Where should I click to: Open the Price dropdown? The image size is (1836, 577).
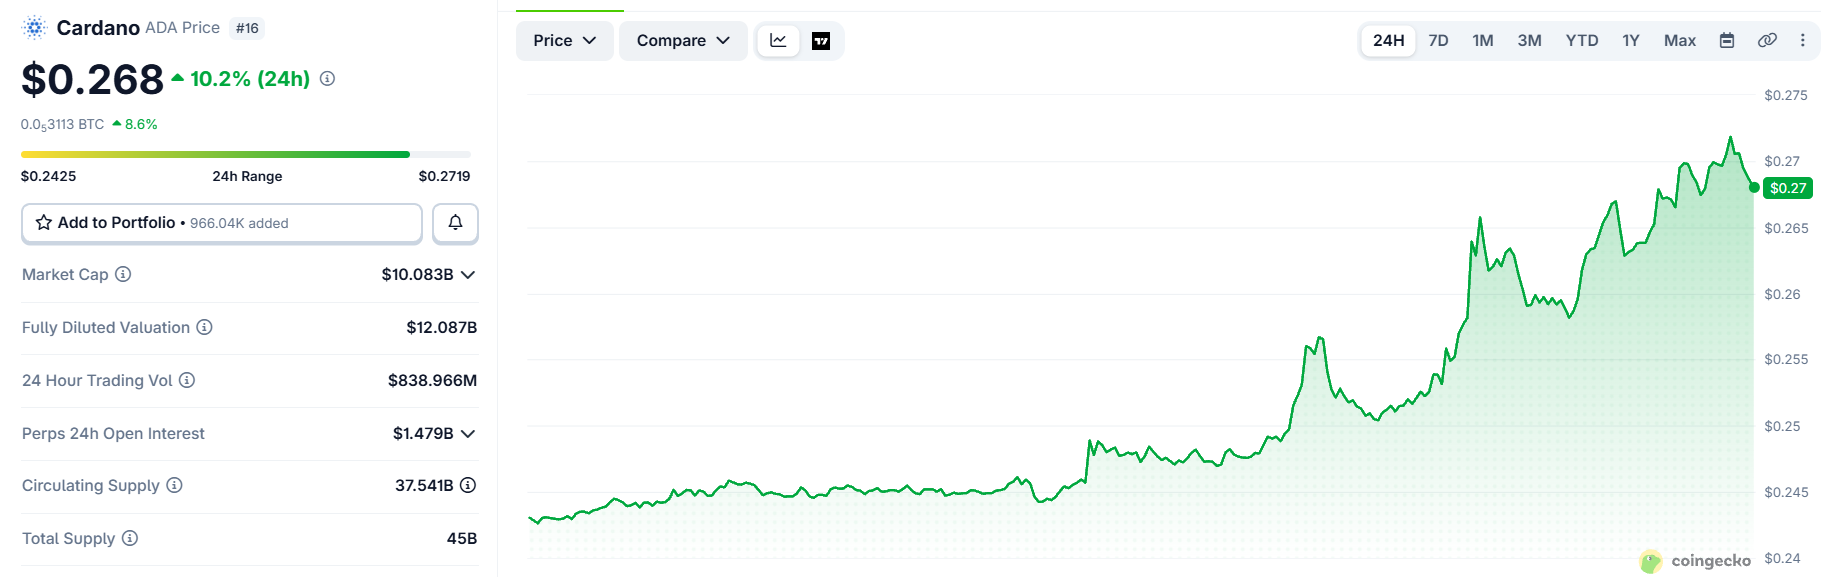(565, 41)
